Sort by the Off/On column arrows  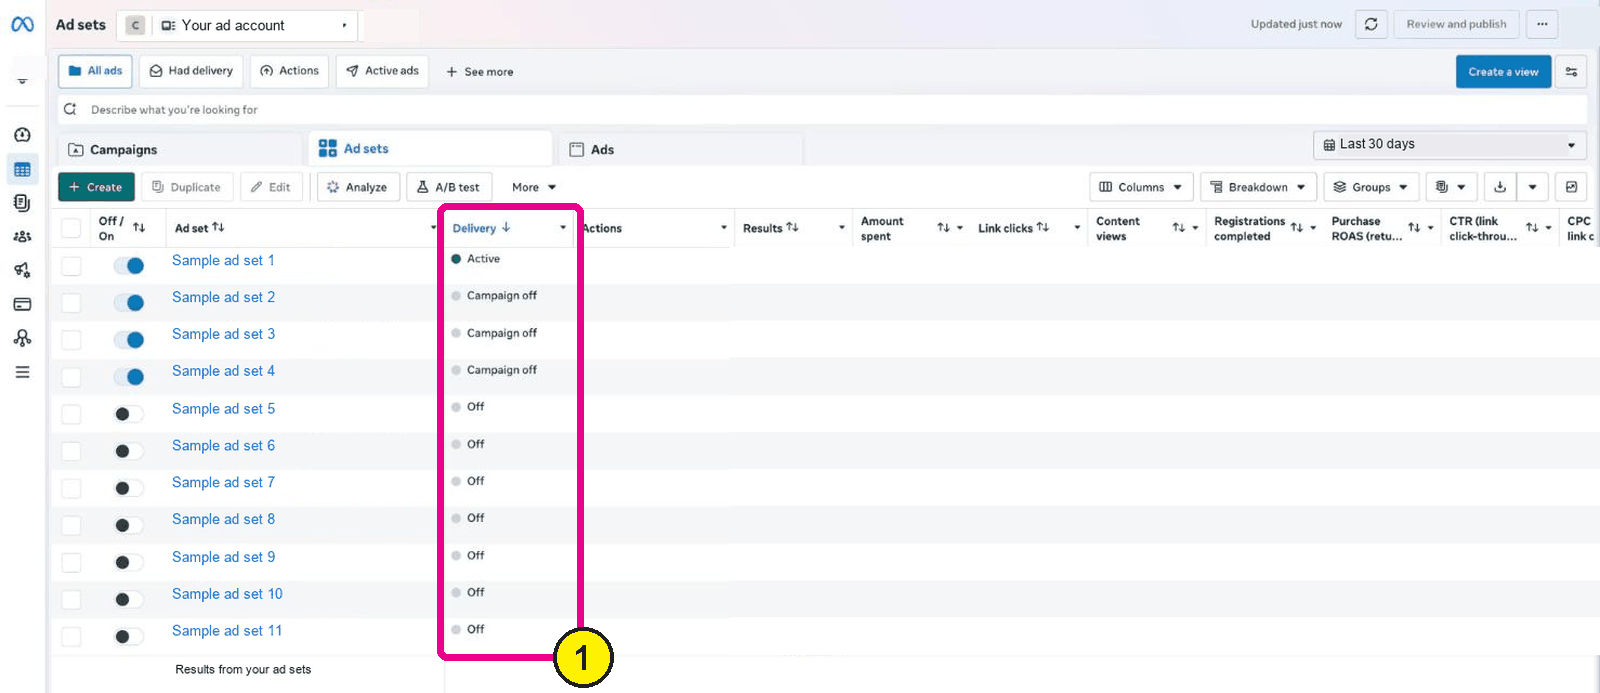tap(139, 228)
